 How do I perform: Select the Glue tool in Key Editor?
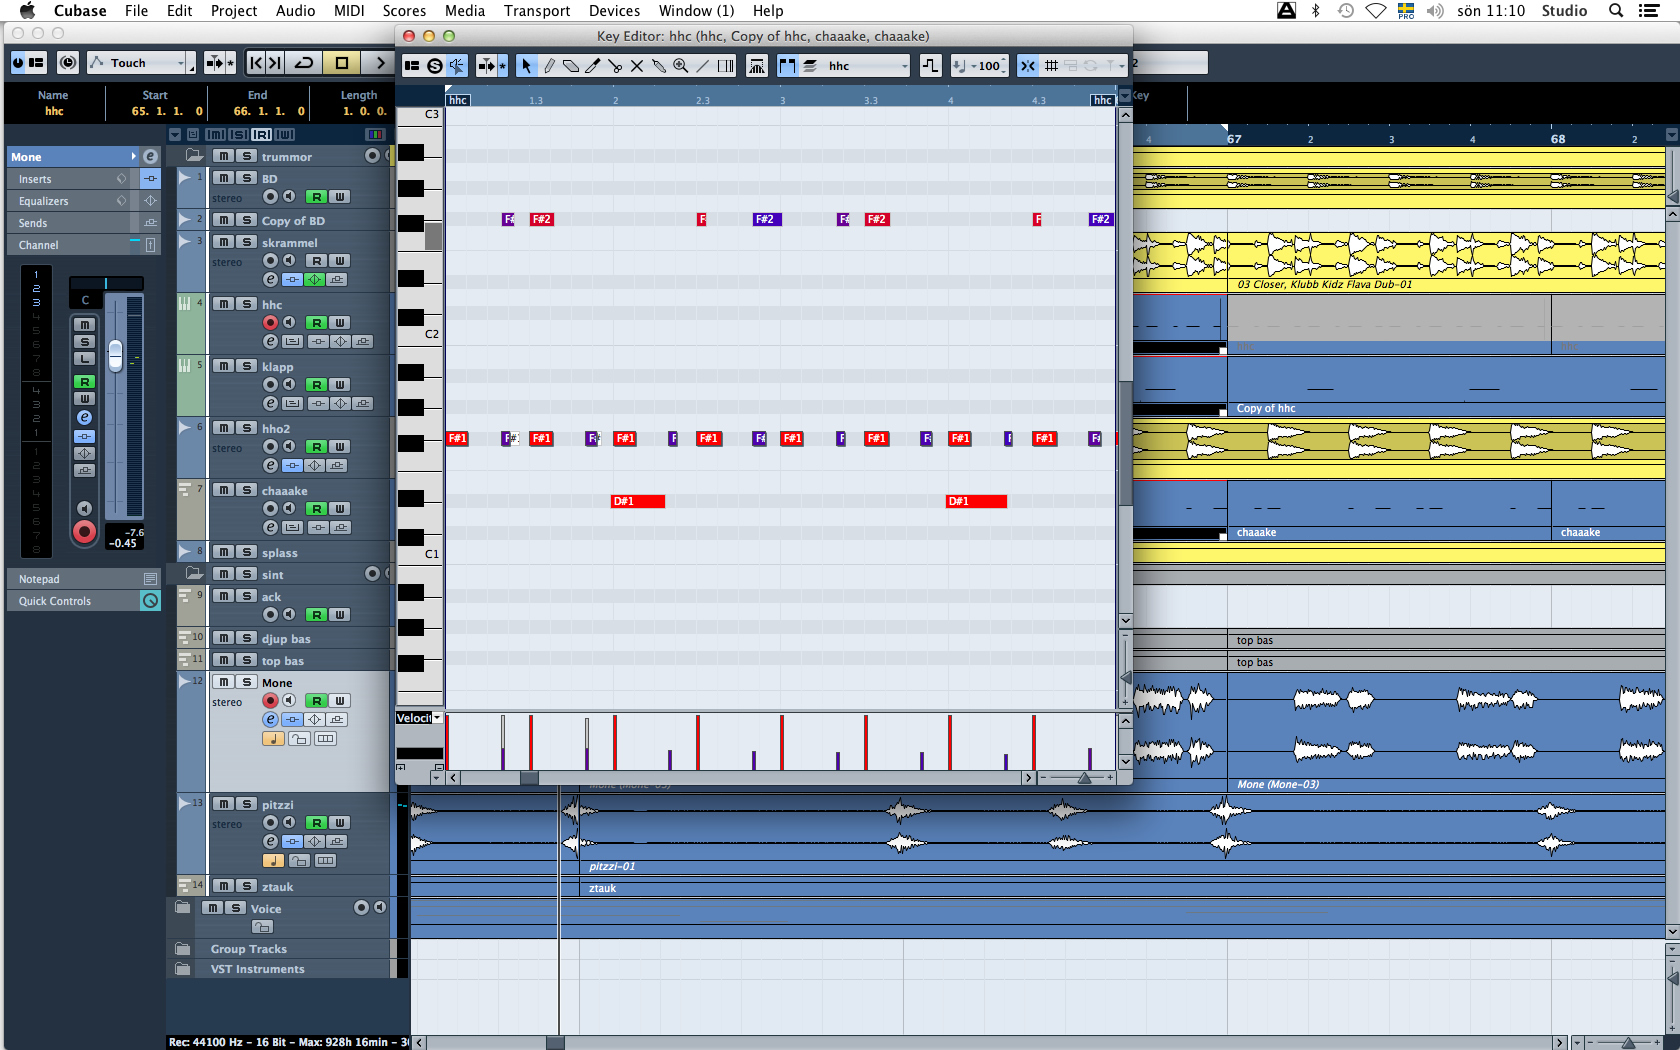659,66
